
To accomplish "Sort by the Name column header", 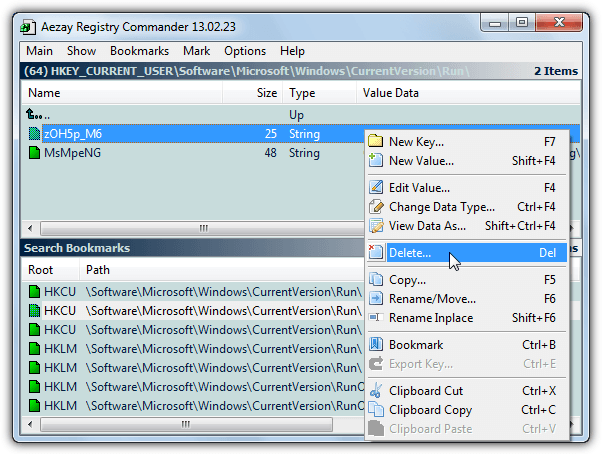I will [x=122, y=93].
